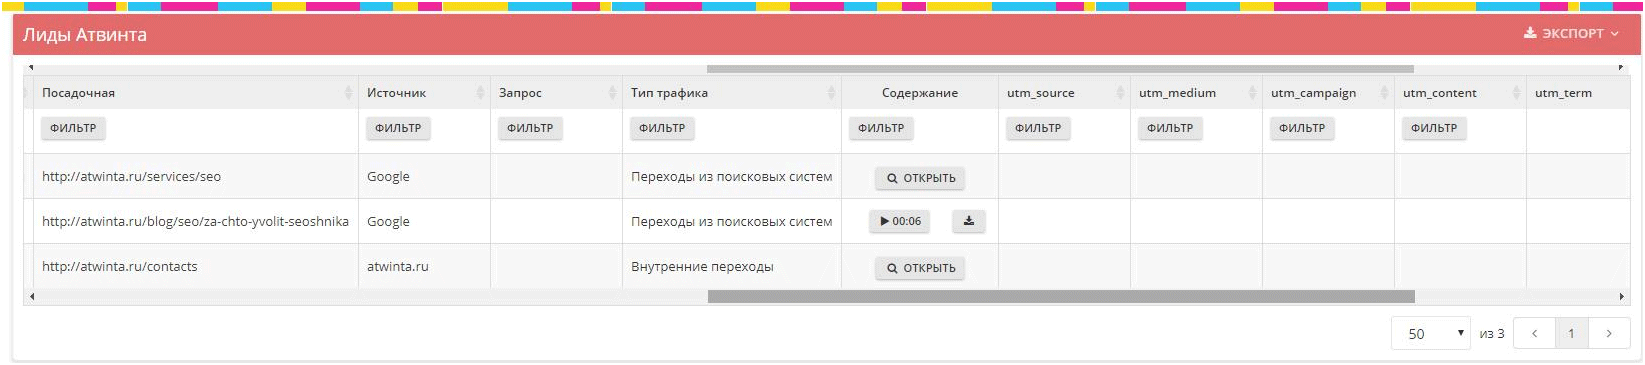Click right arrow of the top horizontal scrollbar
This screenshot has width=1645, height=365.
(x=1621, y=68)
